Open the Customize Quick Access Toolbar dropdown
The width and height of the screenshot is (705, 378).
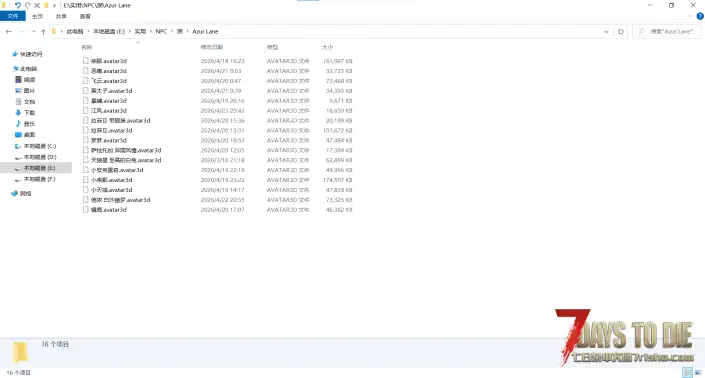54,6
